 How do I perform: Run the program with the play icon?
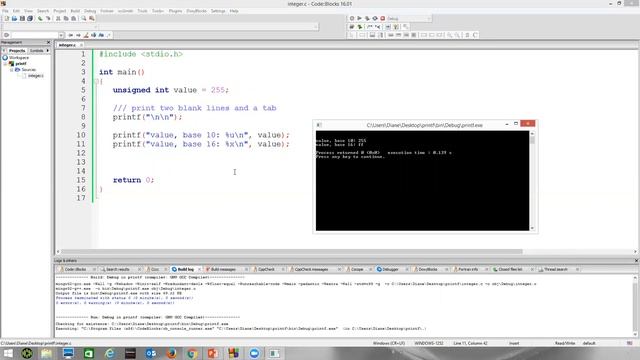(x=360, y=18)
